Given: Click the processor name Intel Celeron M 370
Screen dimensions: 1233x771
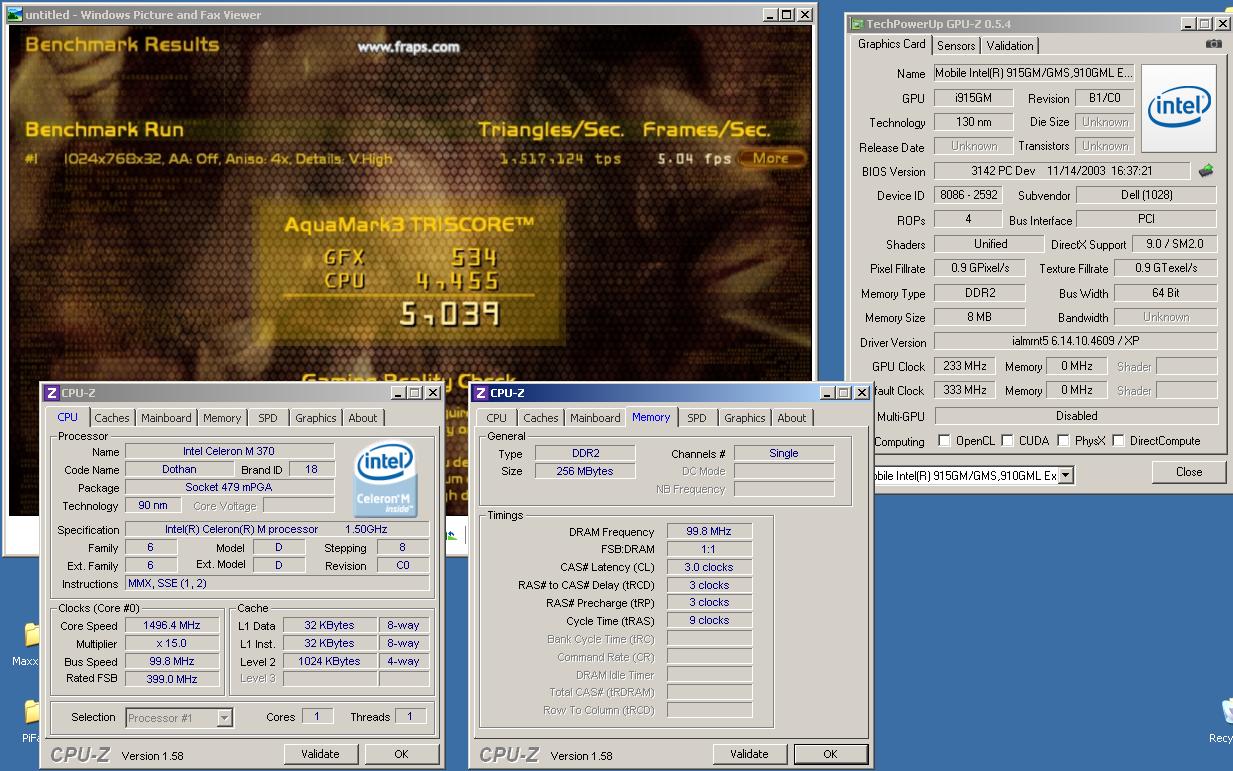Looking at the screenshot, I should click(x=229, y=451).
